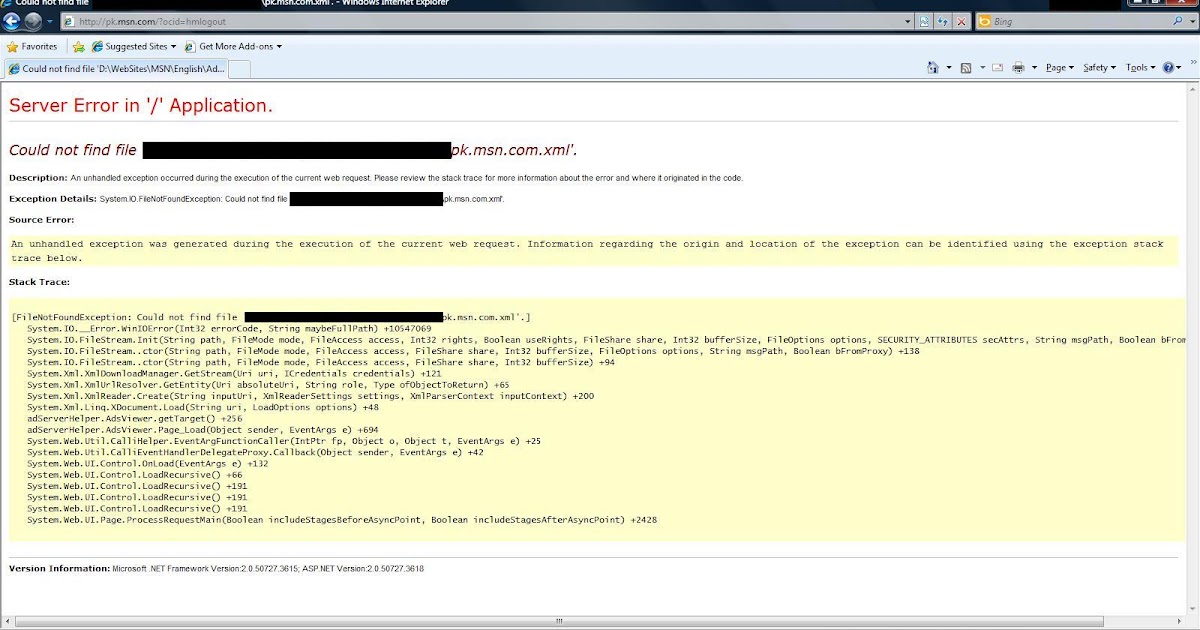Screen dimensions: 1200x630
Task: Click the 'Version Information:' label
Action: [x=59, y=568]
